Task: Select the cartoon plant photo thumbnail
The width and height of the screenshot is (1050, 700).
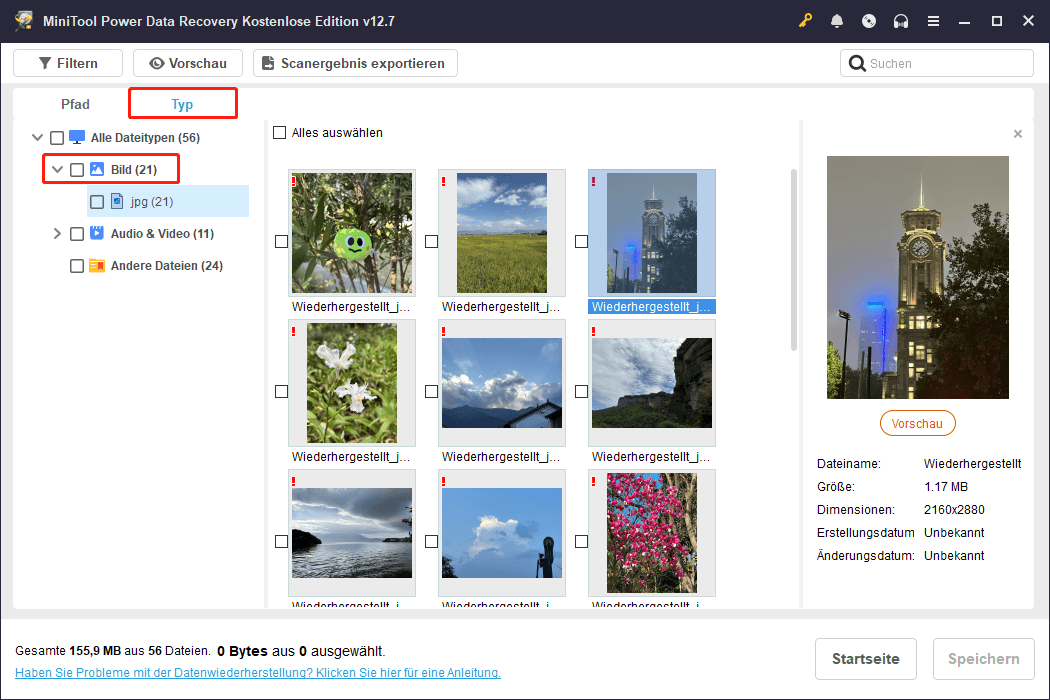Action: pyautogui.click(x=352, y=233)
